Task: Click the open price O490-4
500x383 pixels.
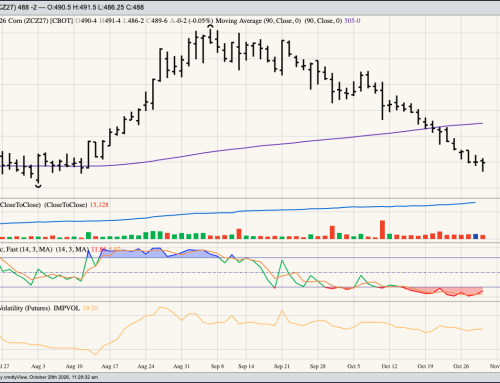Action: pyautogui.click(x=86, y=21)
